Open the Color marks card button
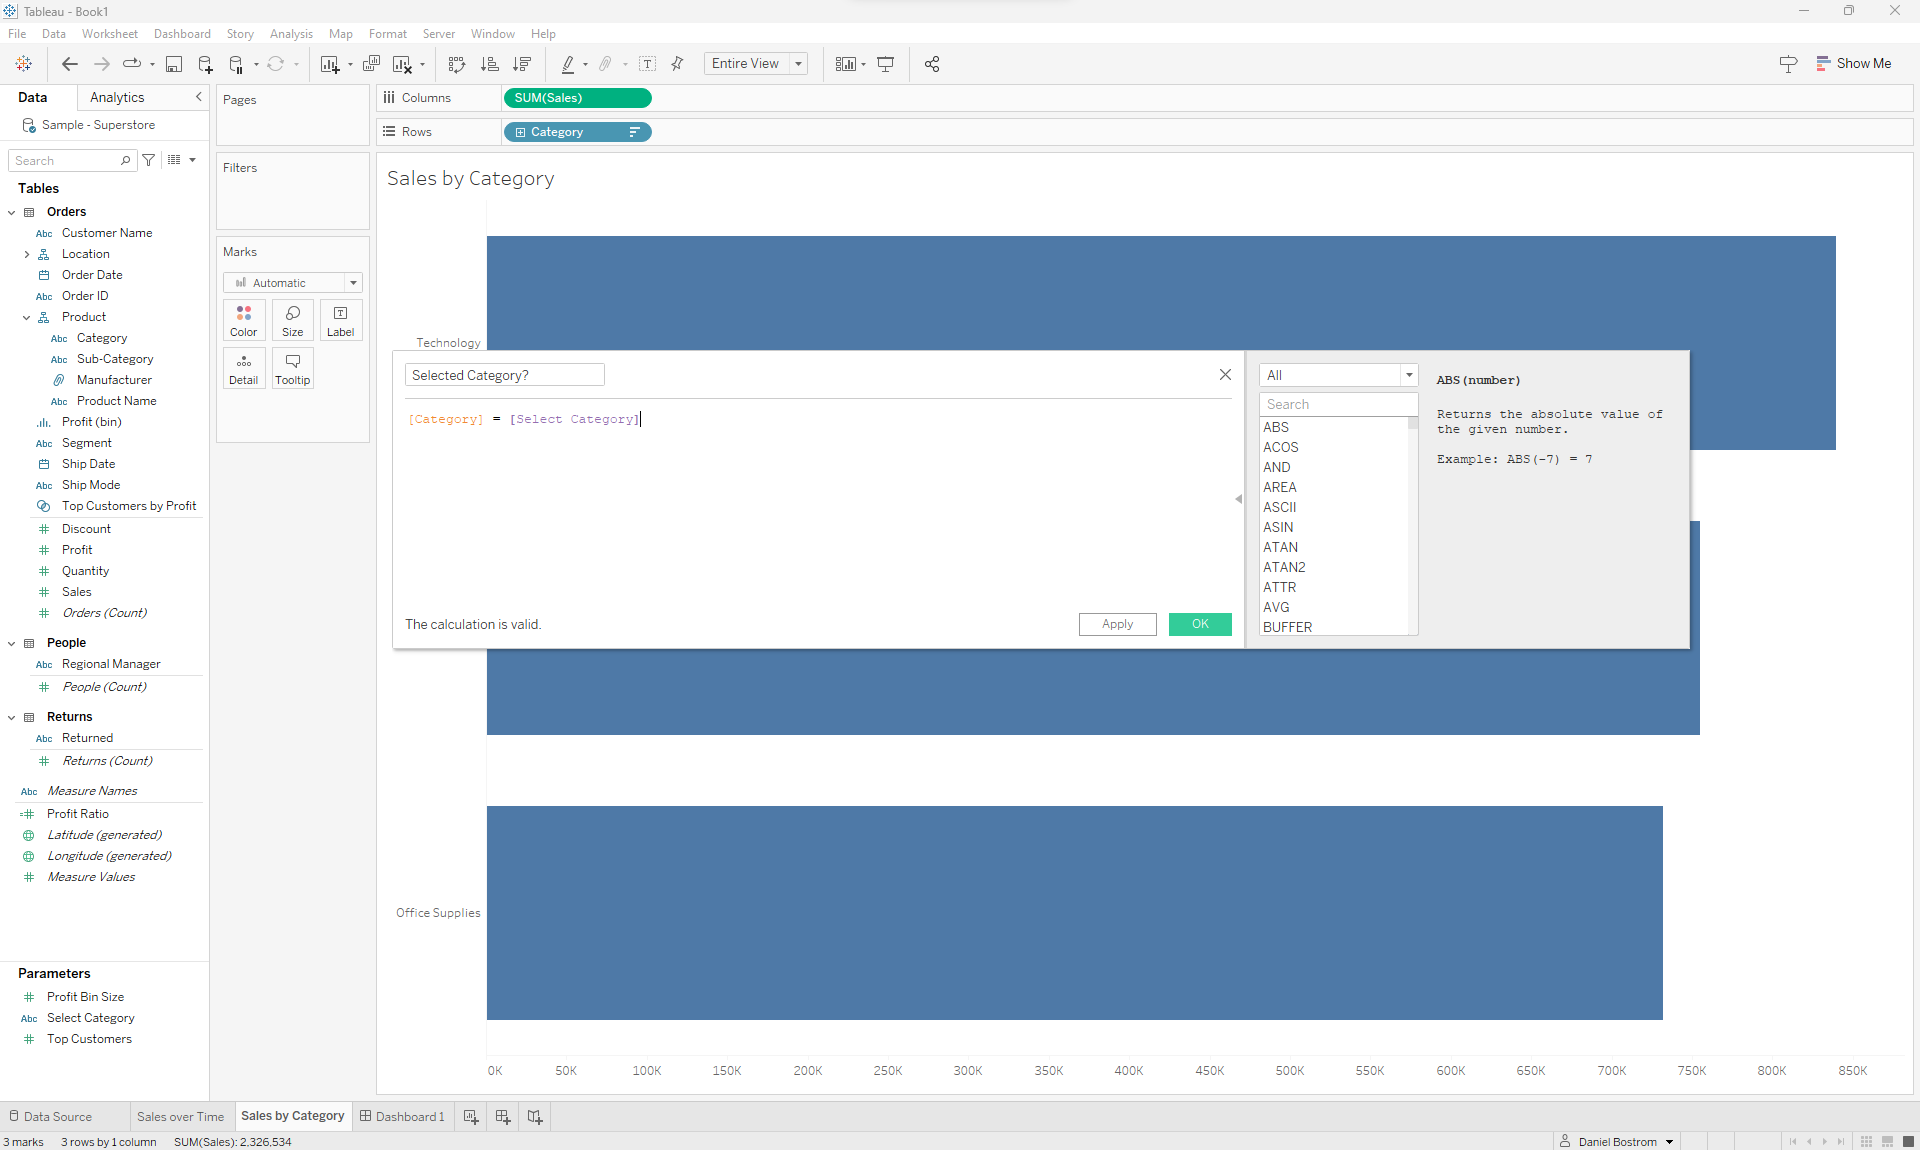This screenshot has width=1920, height=1150. click(x=243, y=320)
